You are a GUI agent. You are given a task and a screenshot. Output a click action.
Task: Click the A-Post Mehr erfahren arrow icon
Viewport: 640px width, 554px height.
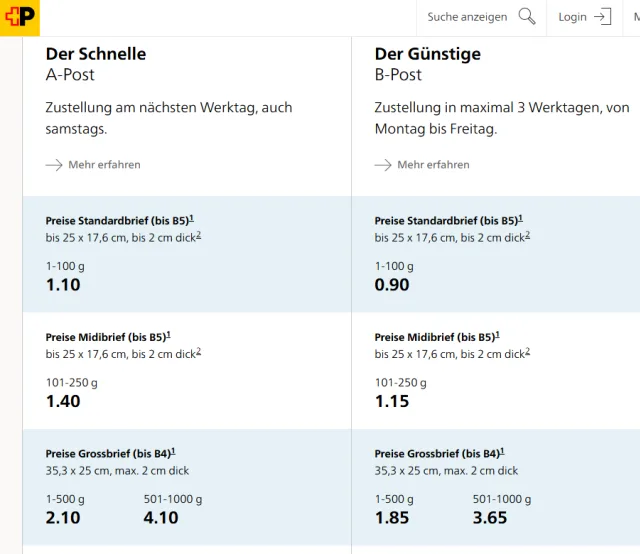(54, 164)
